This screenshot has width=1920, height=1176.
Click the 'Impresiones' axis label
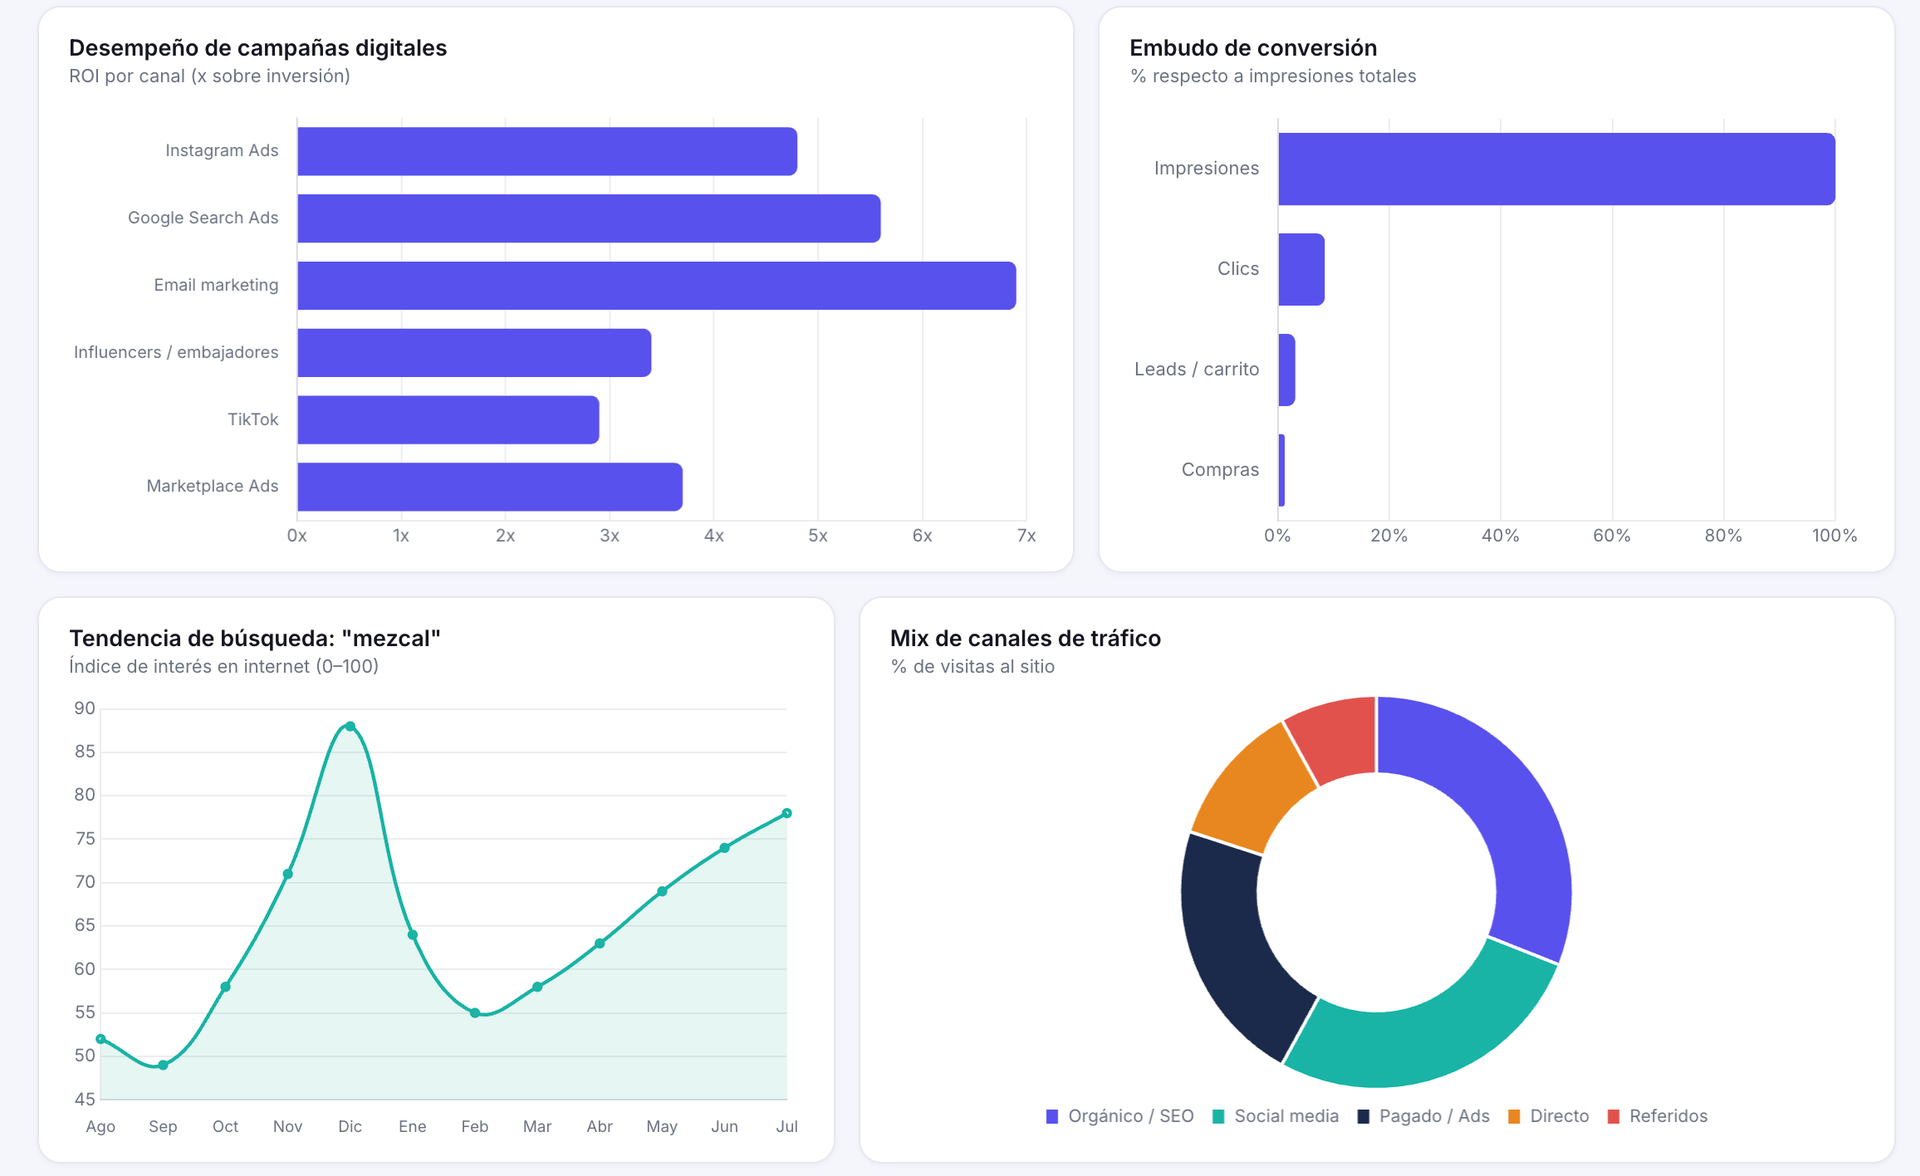1206,168
